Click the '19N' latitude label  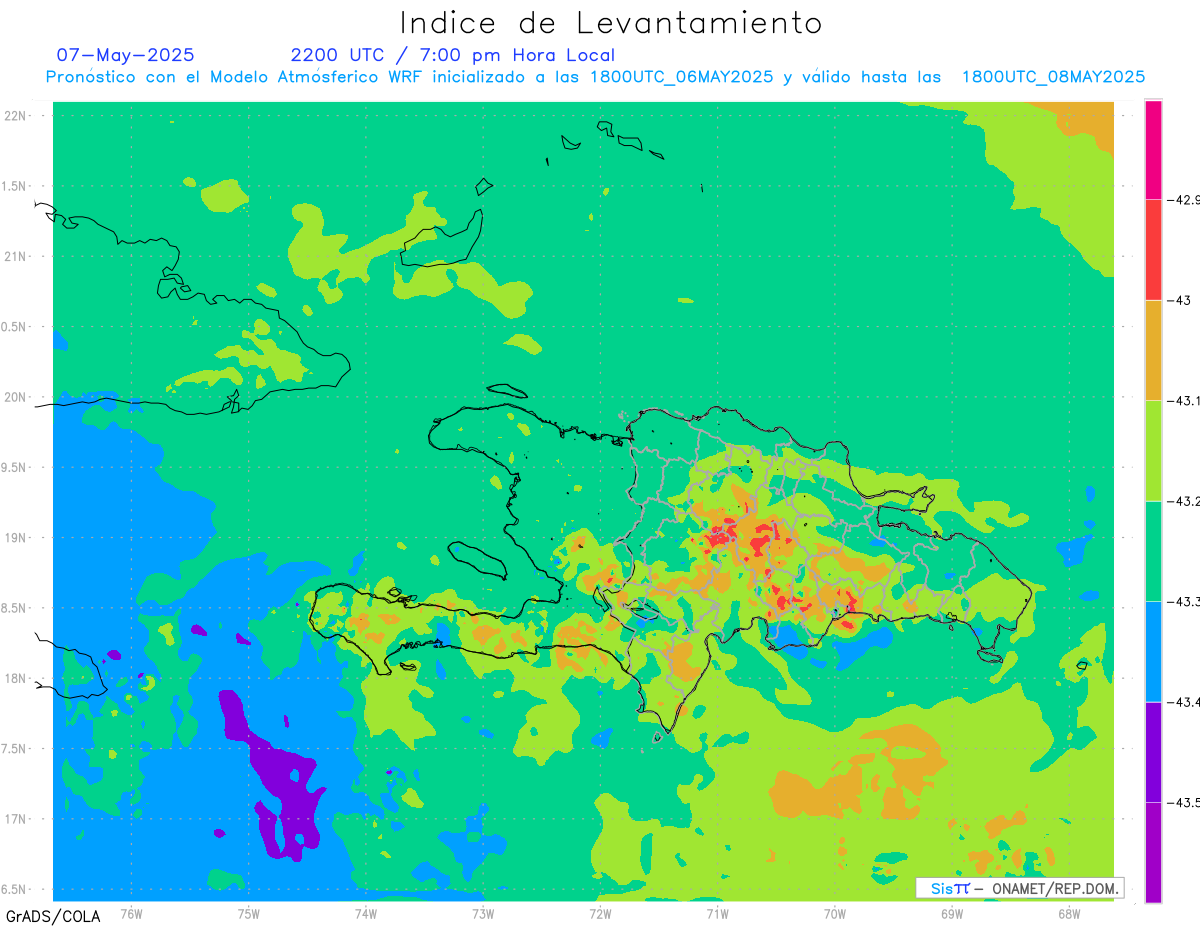pyautogui.click(x=16, y=537)
